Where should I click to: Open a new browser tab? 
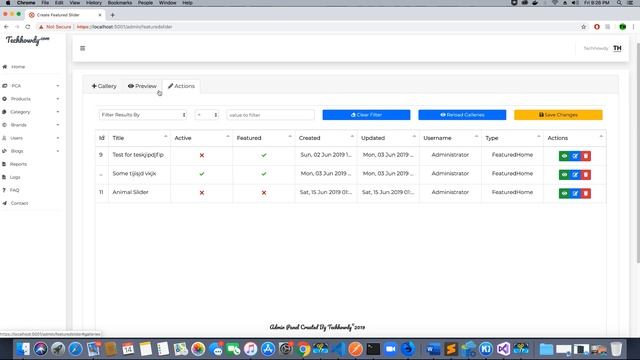tap(112, 15)
